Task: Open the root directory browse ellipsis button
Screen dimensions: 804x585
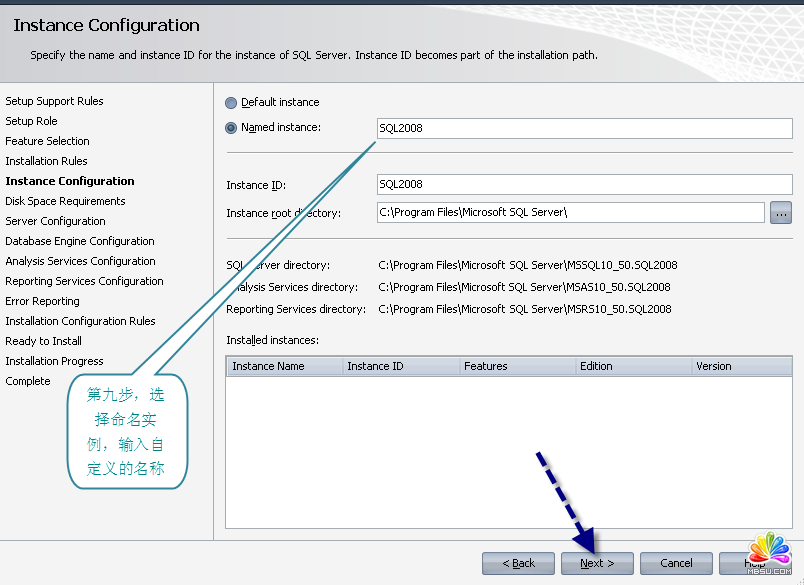Action: (x=781, y=212)
